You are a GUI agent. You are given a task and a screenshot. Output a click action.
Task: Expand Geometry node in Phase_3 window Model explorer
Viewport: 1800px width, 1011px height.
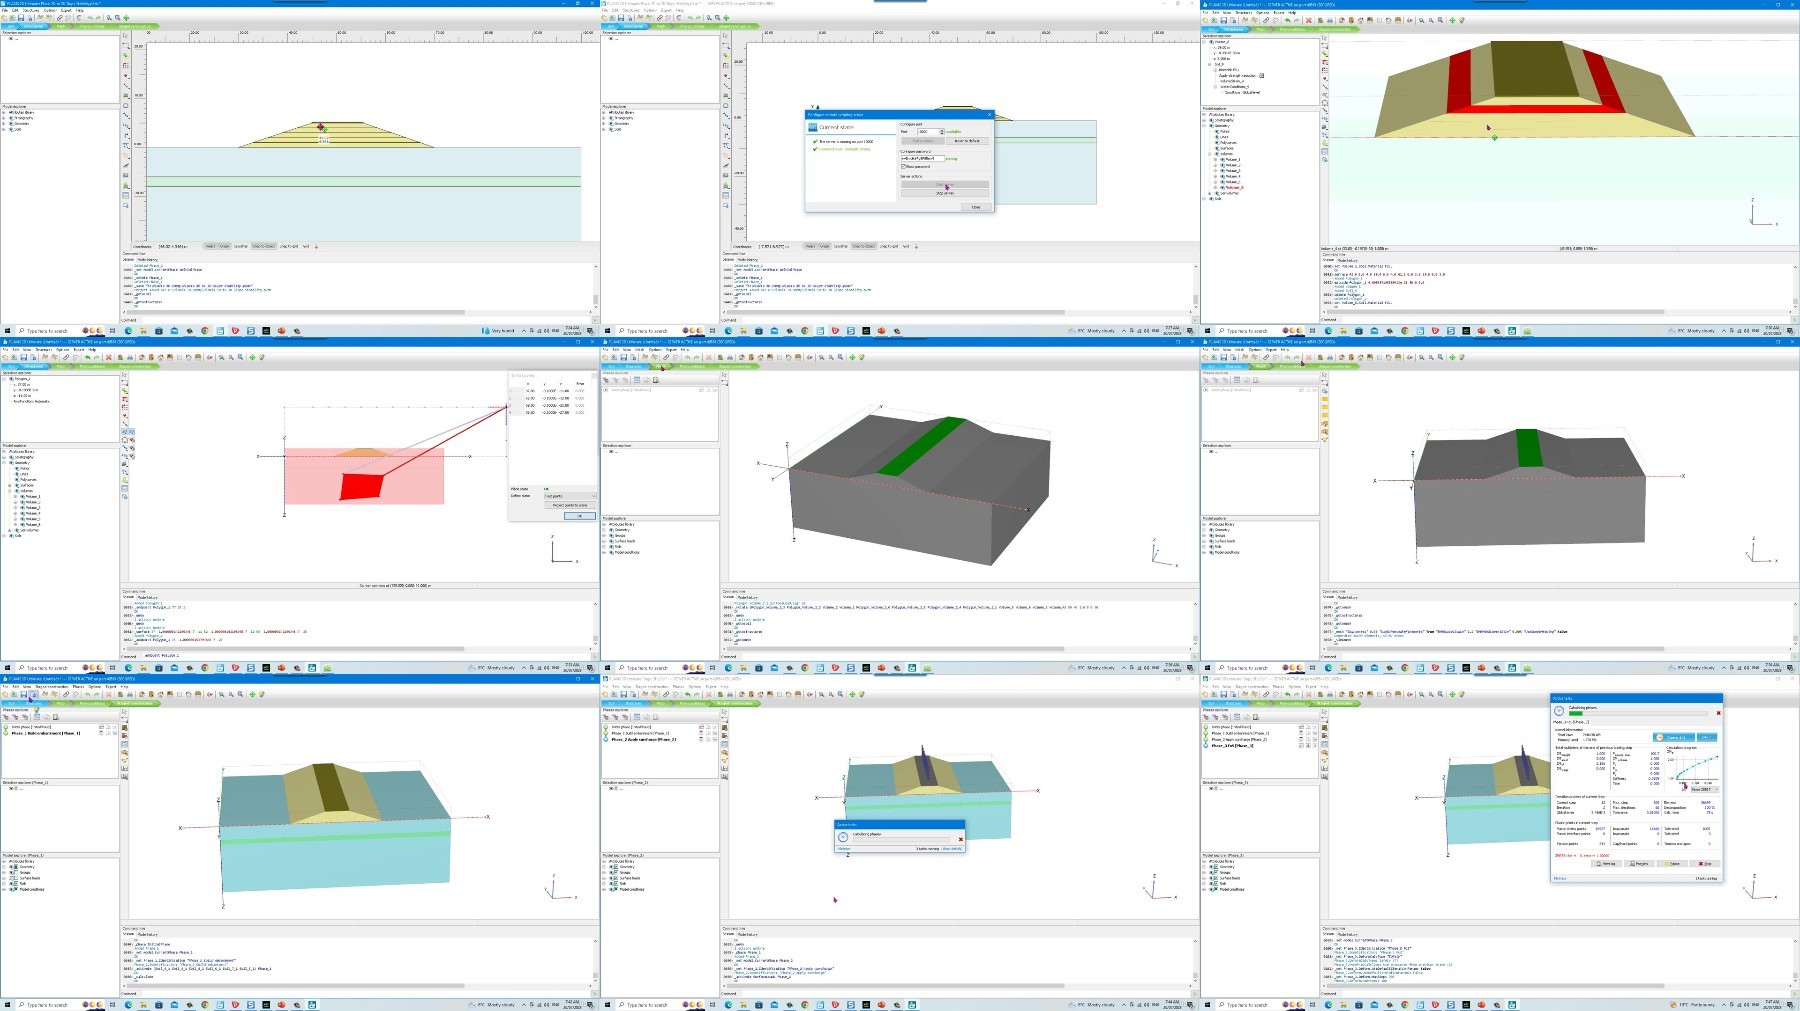coord(1204,867)
